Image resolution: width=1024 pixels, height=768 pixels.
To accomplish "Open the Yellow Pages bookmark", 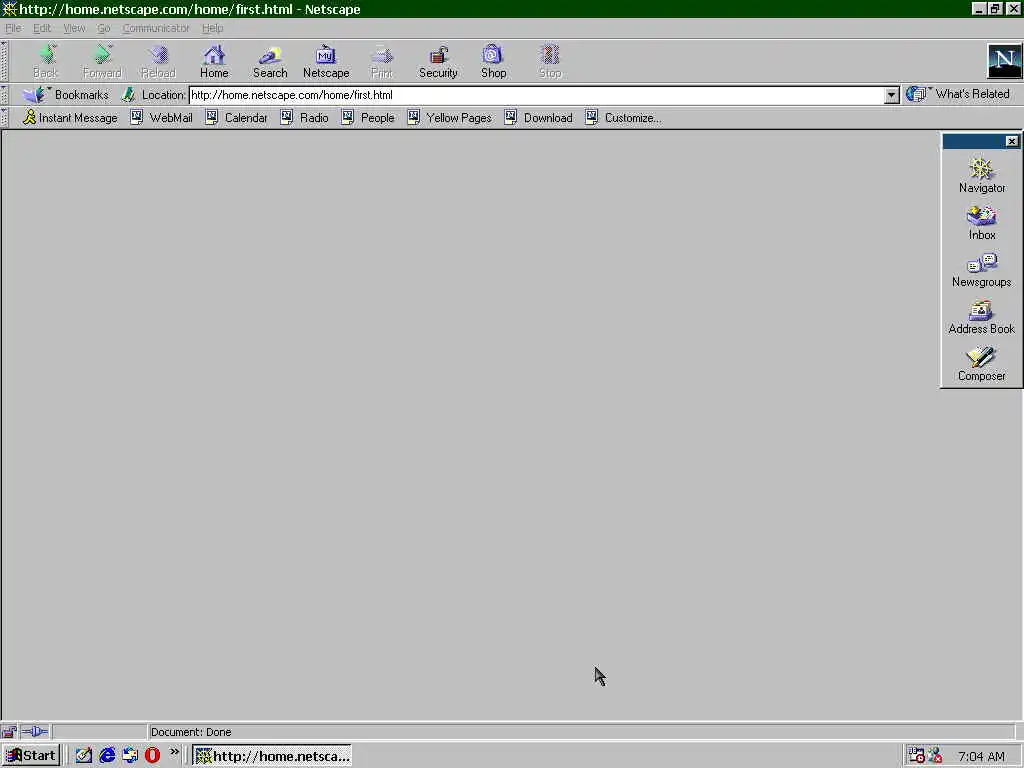I will (449, 118).
